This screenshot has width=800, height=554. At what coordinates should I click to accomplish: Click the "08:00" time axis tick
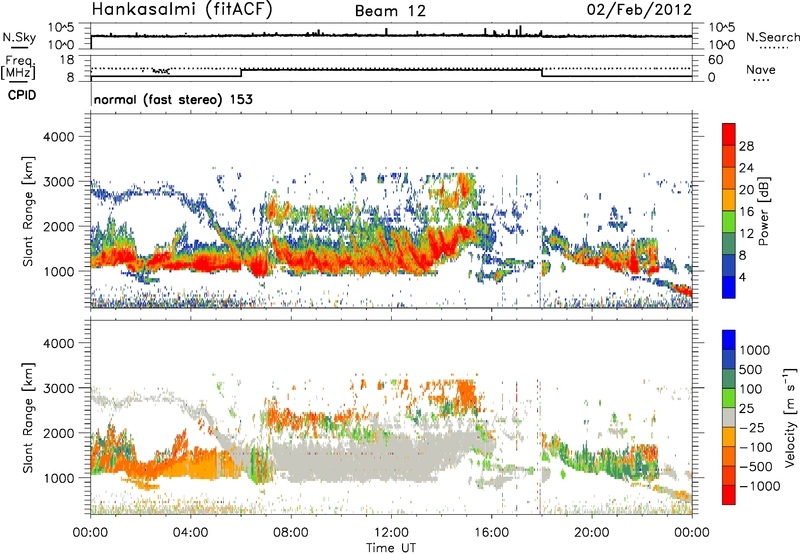point(291,533)
